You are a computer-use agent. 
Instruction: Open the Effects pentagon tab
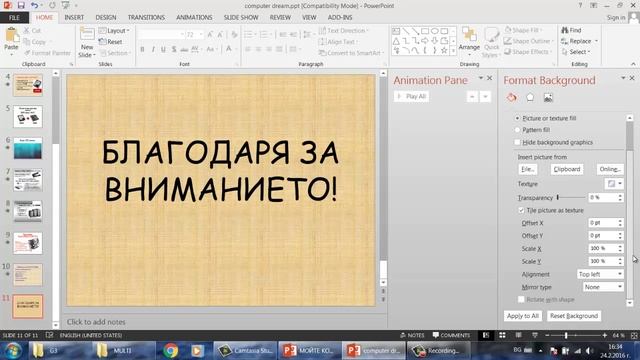[x=530, y=98]
